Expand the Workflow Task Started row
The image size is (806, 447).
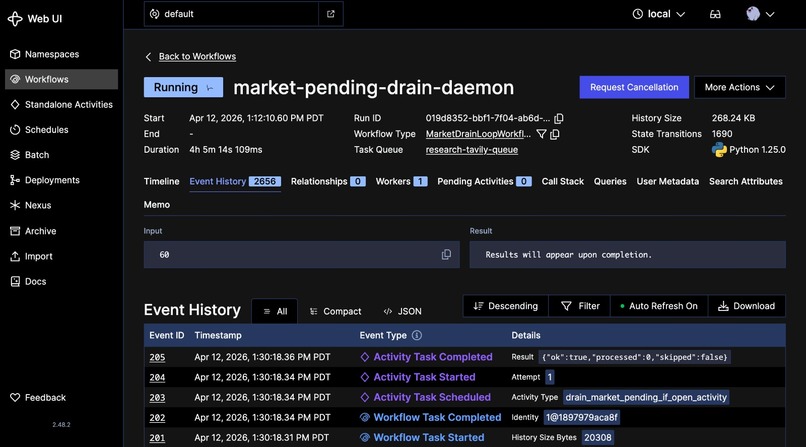[x=465, y=437]
